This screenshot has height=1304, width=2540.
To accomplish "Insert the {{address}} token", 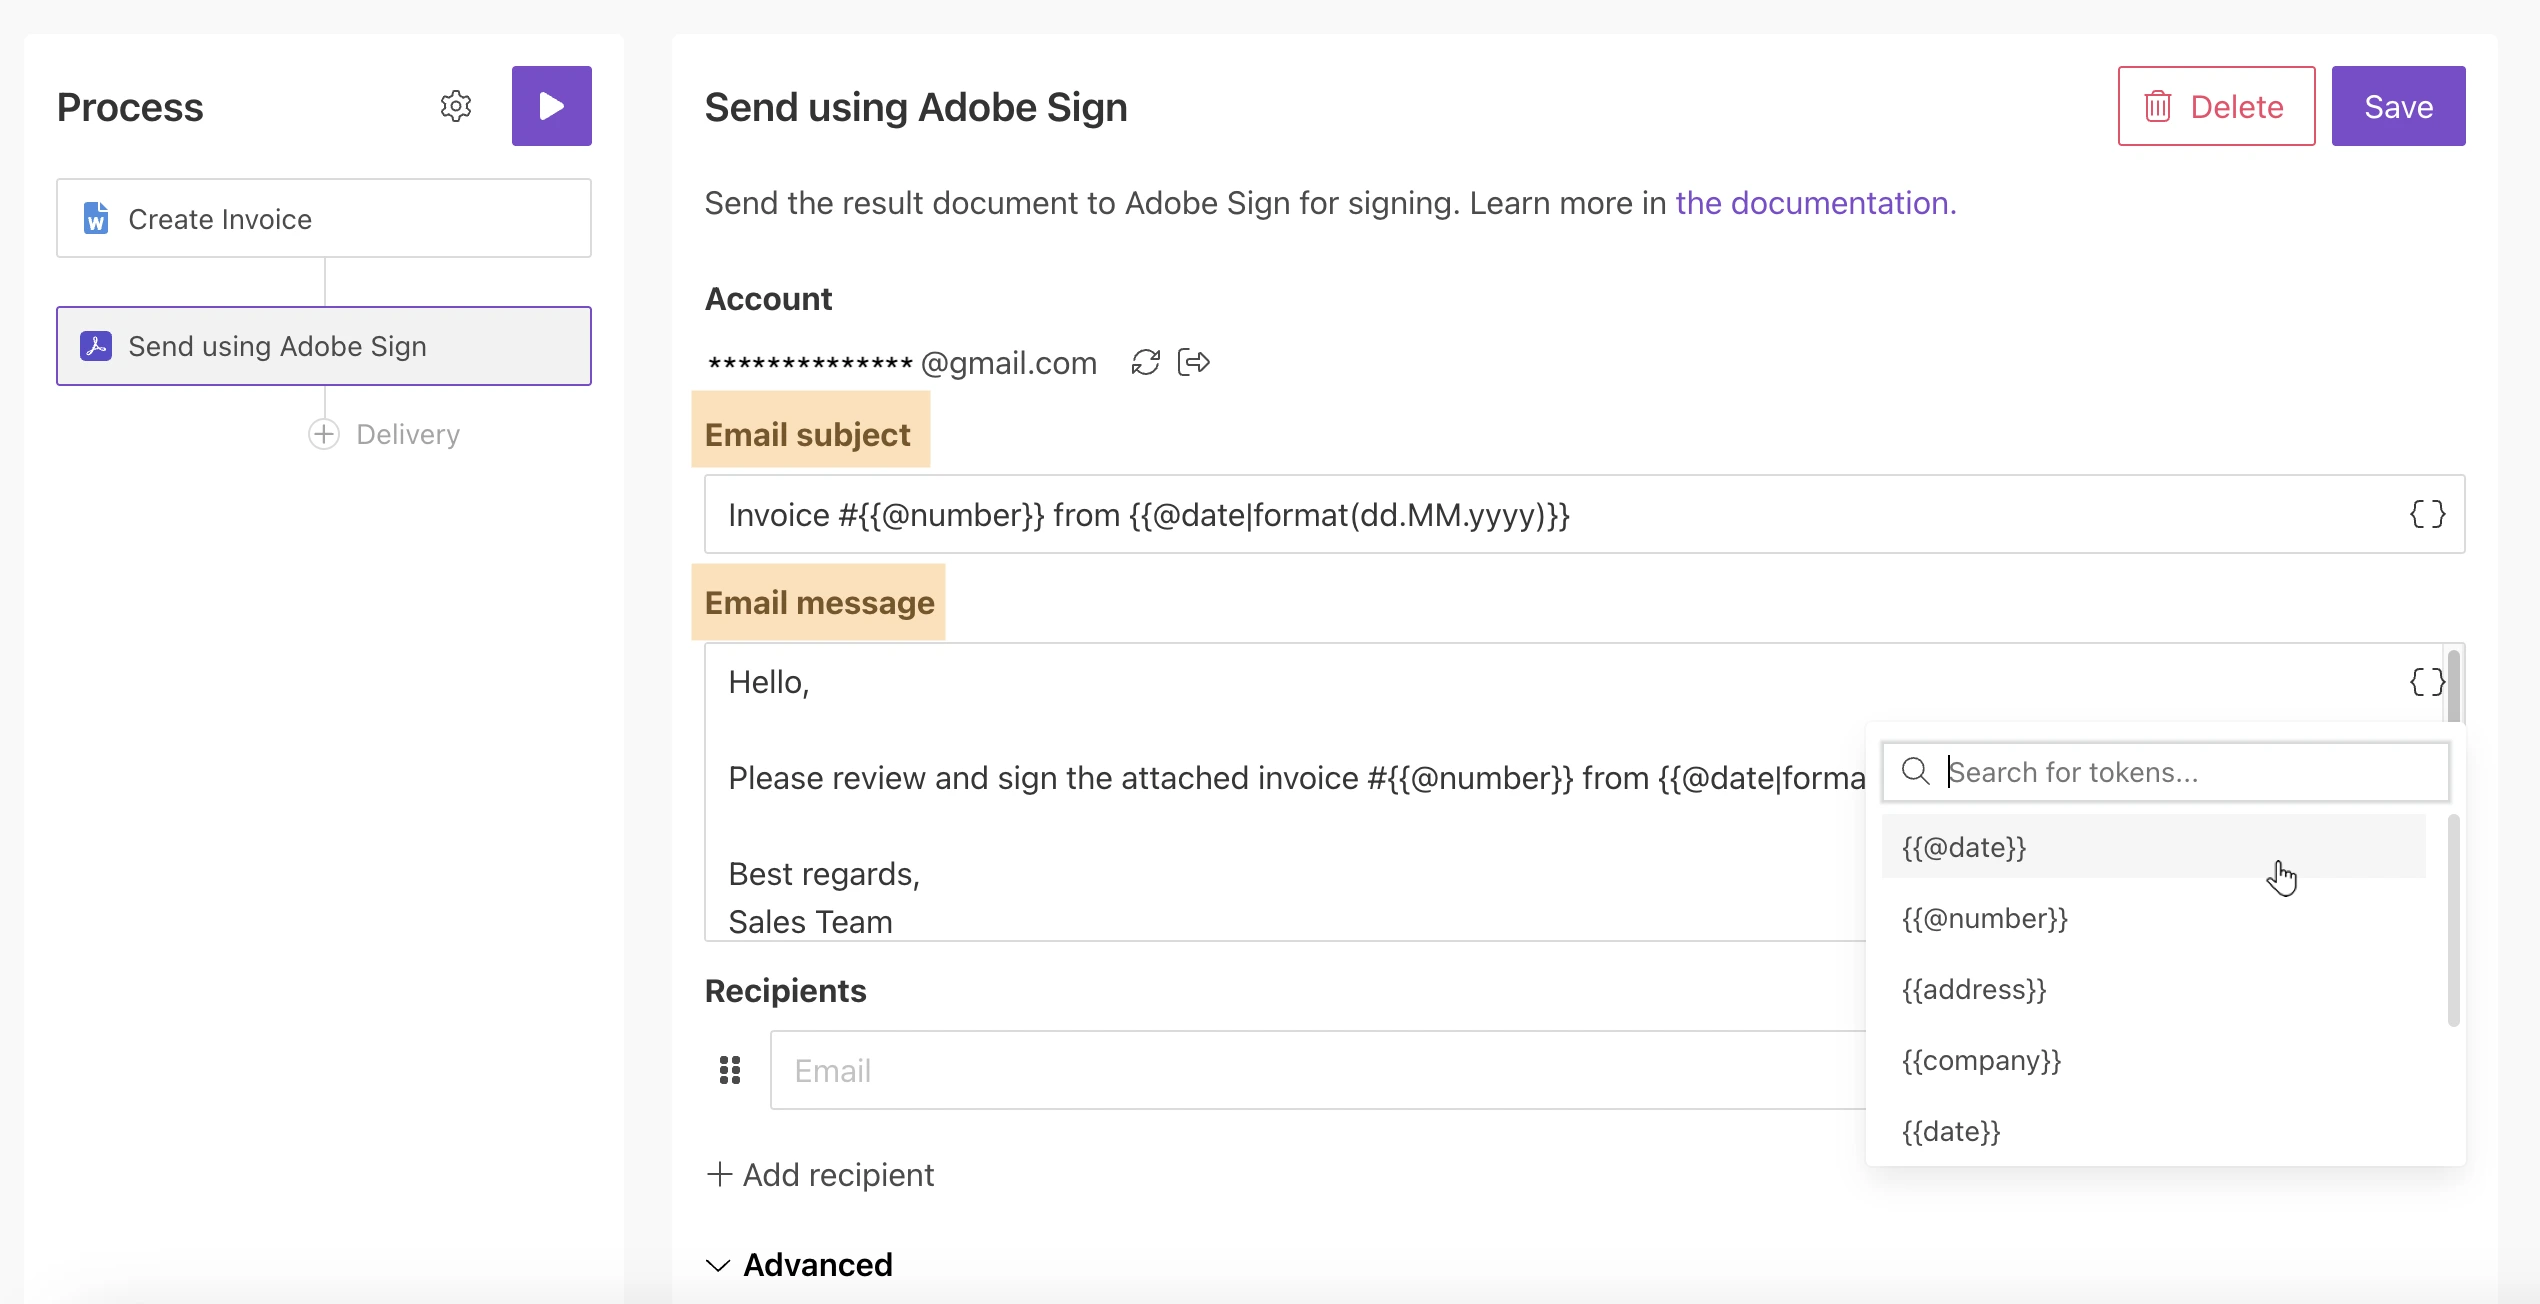I will [x=2153, y=989].
